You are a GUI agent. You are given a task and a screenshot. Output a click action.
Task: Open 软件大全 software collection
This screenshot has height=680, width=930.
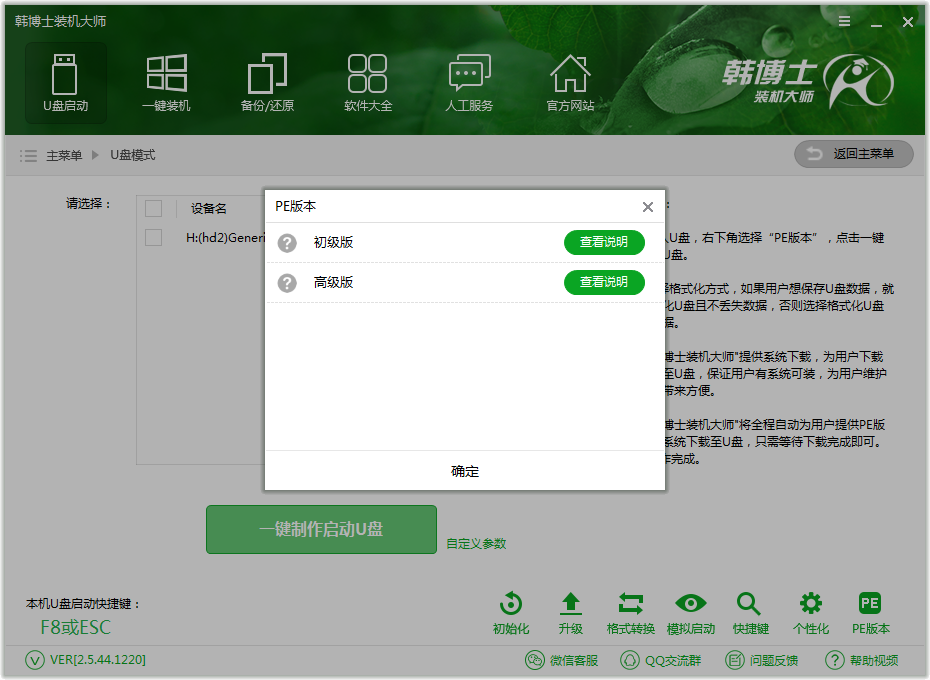coord(368,82)
